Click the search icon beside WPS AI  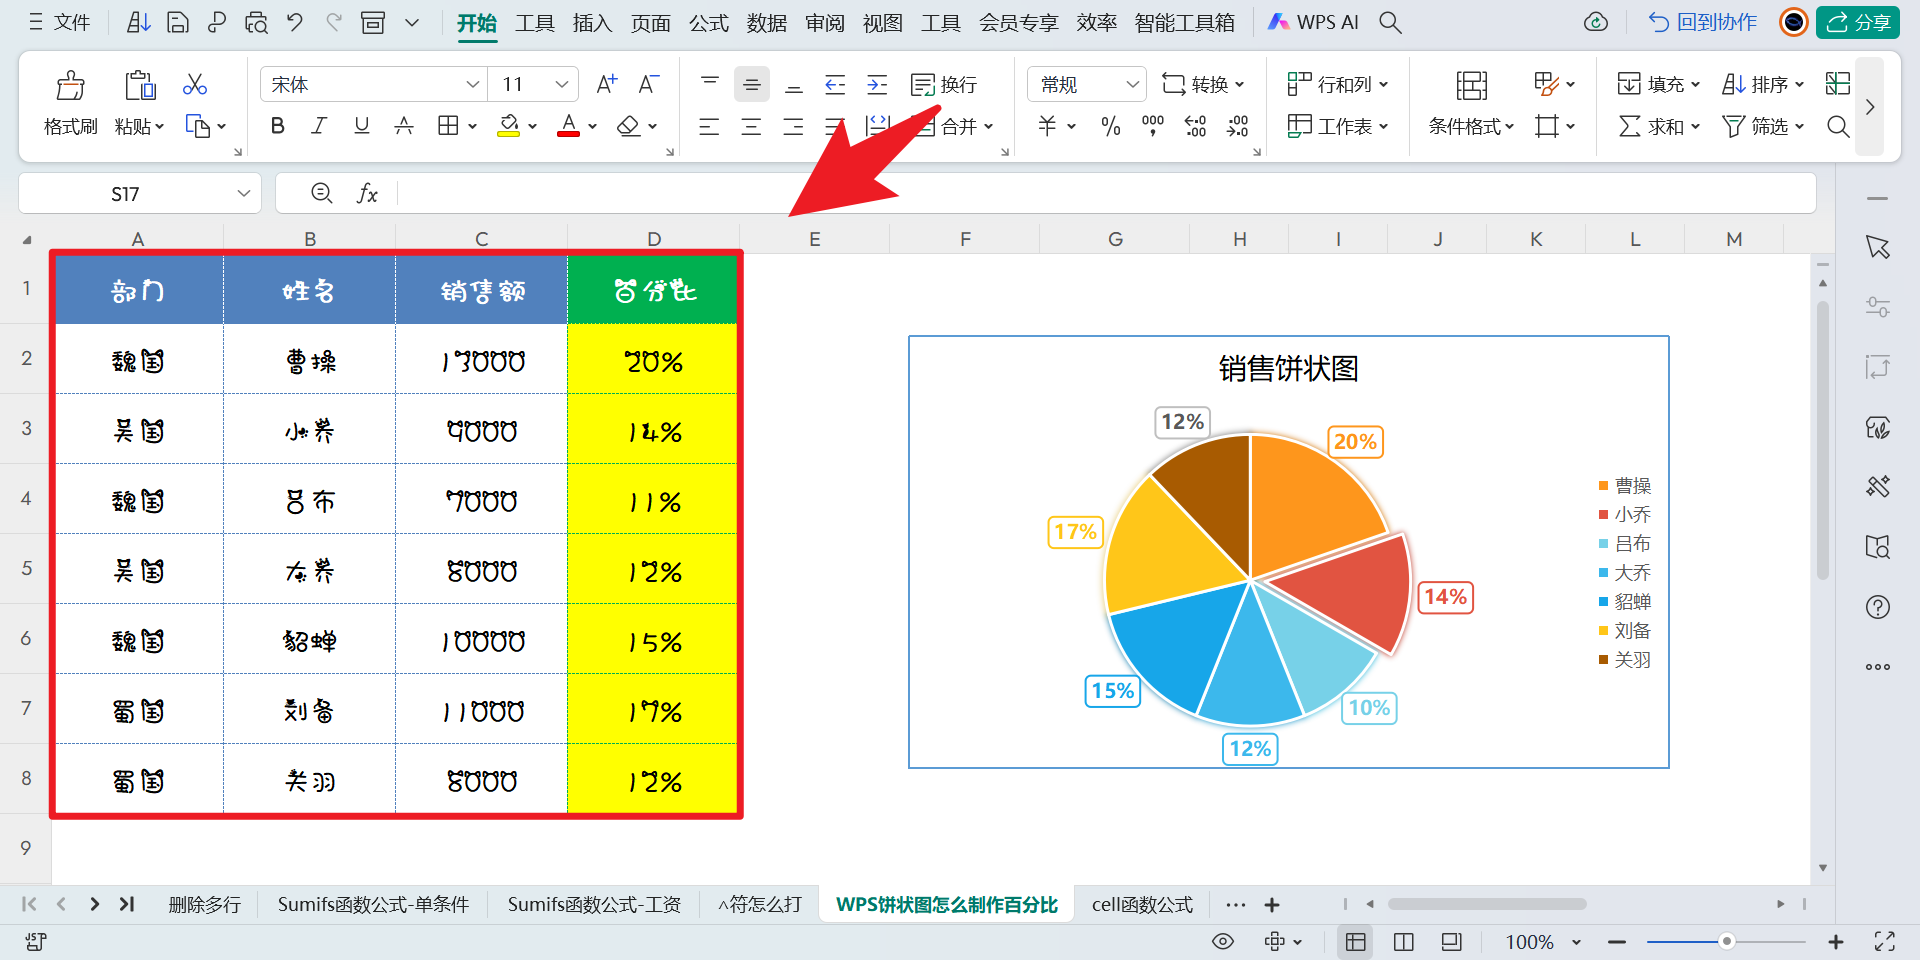coord(1390,22)
